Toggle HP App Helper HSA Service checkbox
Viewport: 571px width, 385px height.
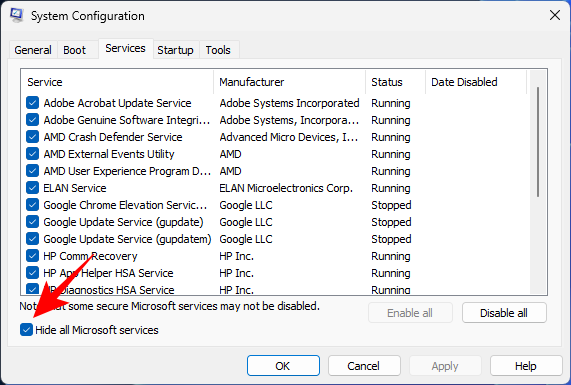(x=32, y=273)
